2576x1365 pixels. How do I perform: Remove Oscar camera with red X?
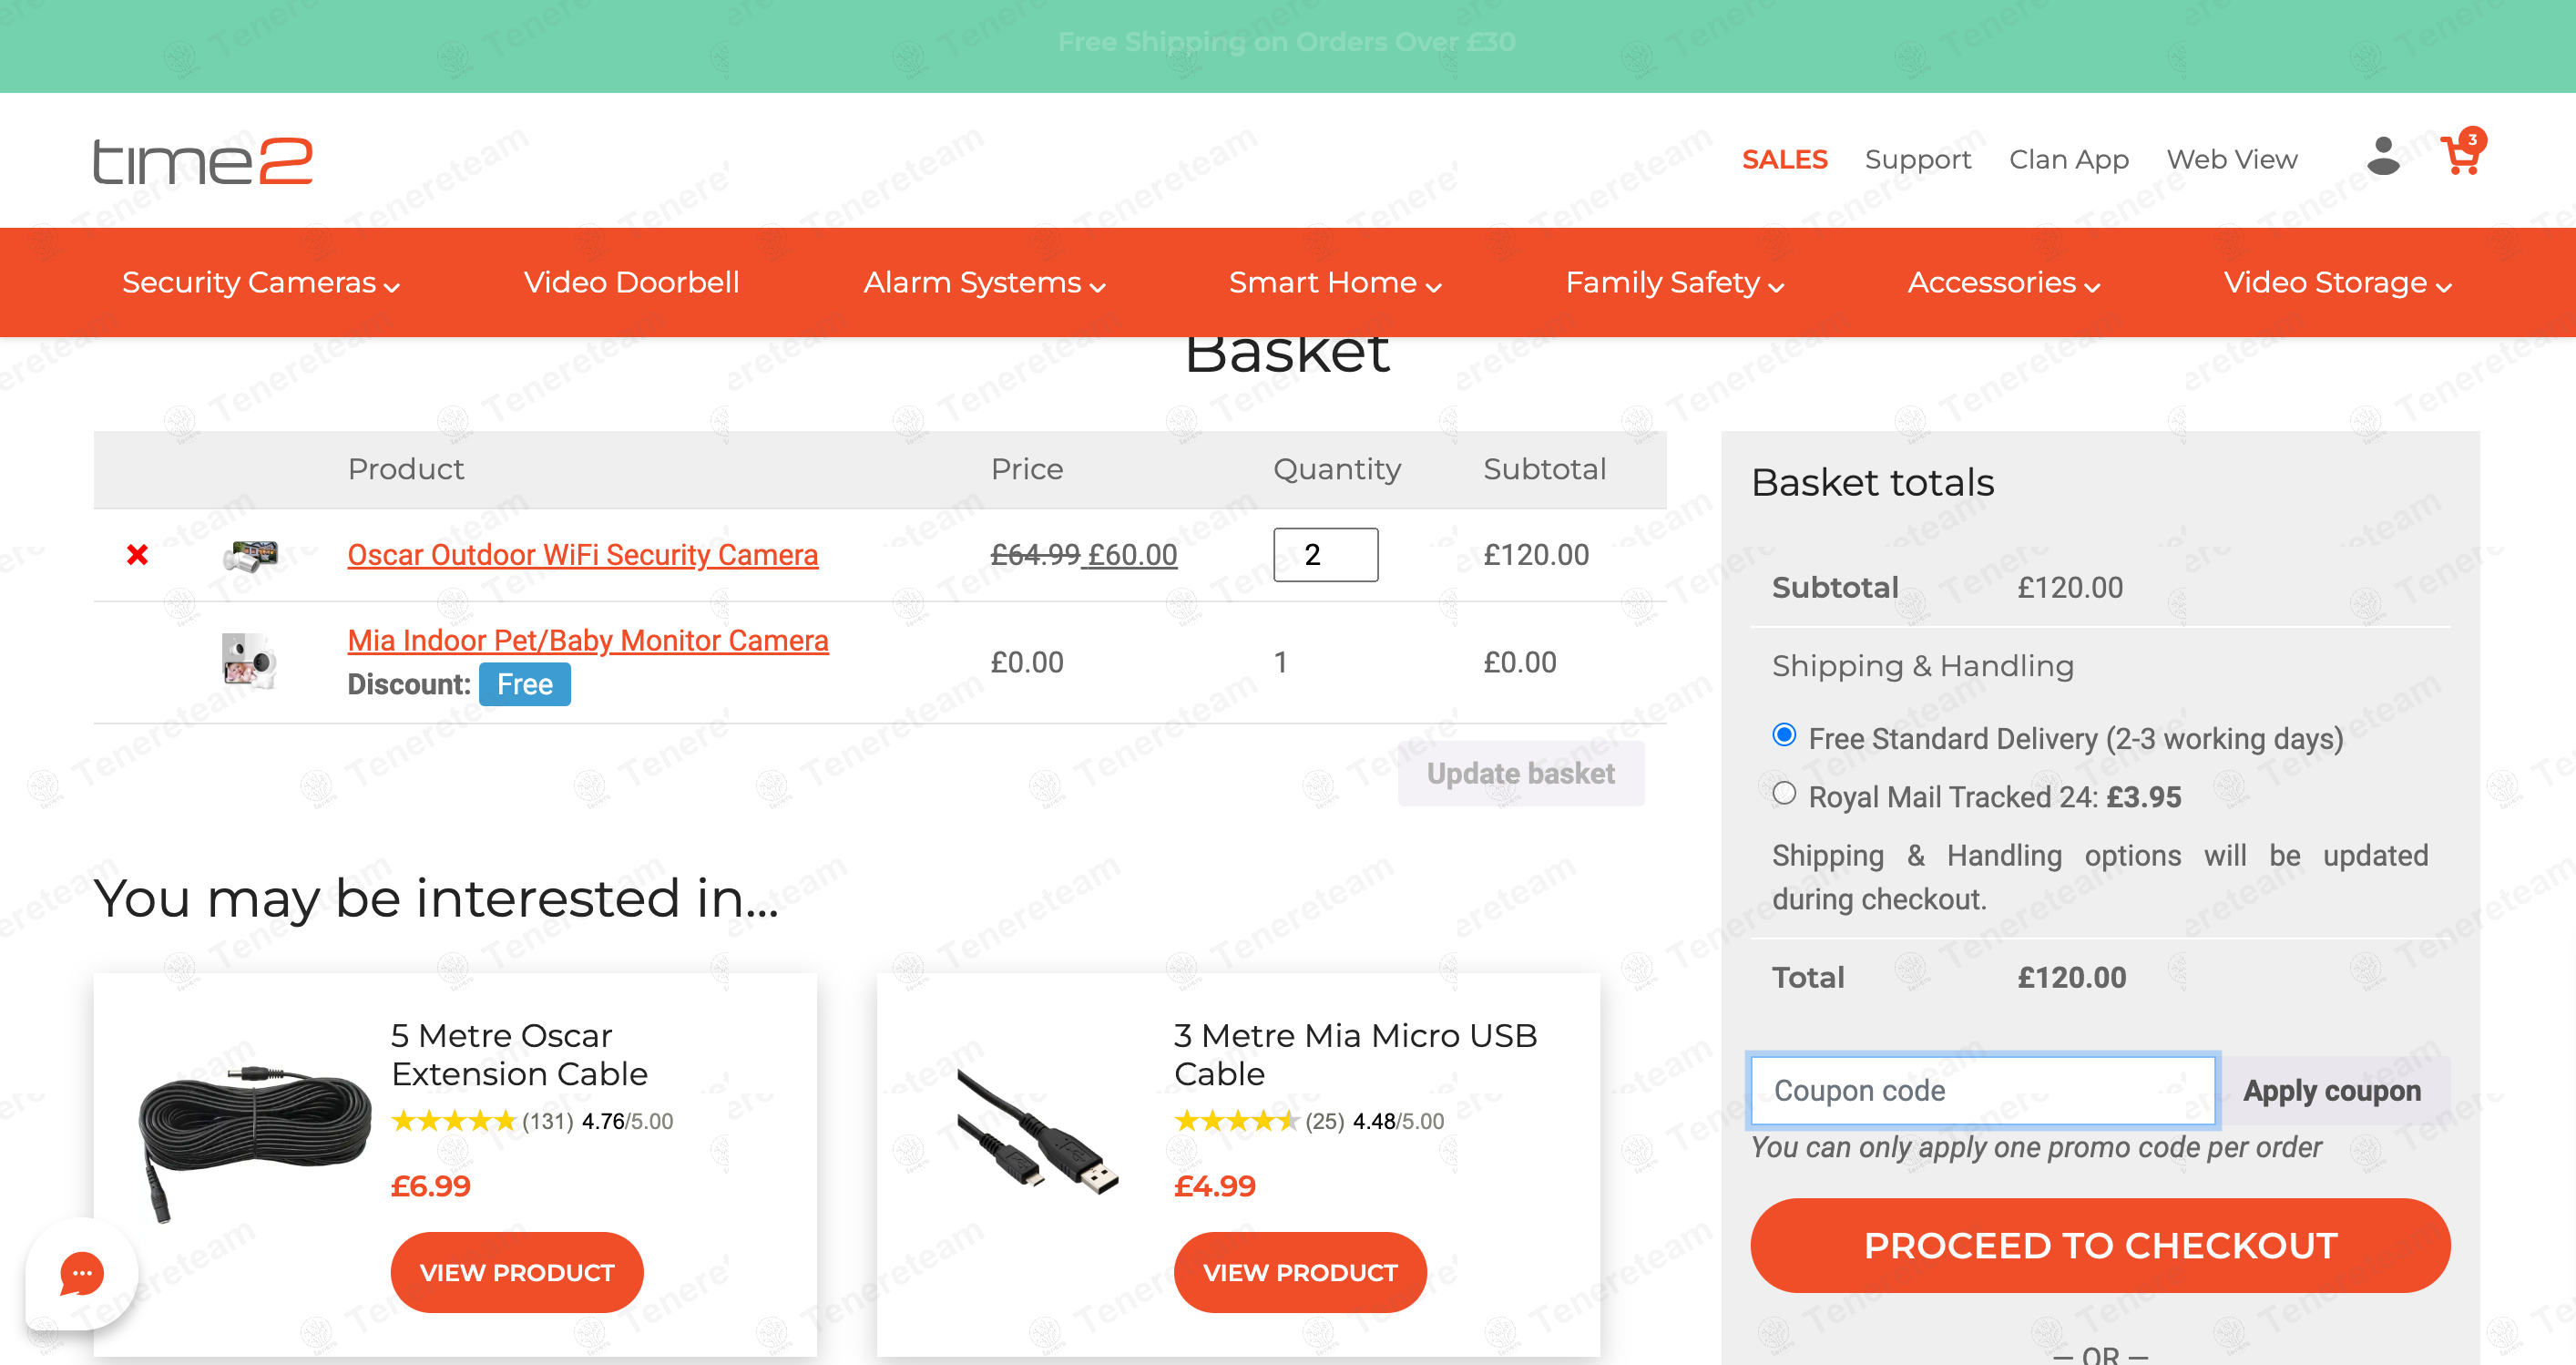[x=138, y=554]
